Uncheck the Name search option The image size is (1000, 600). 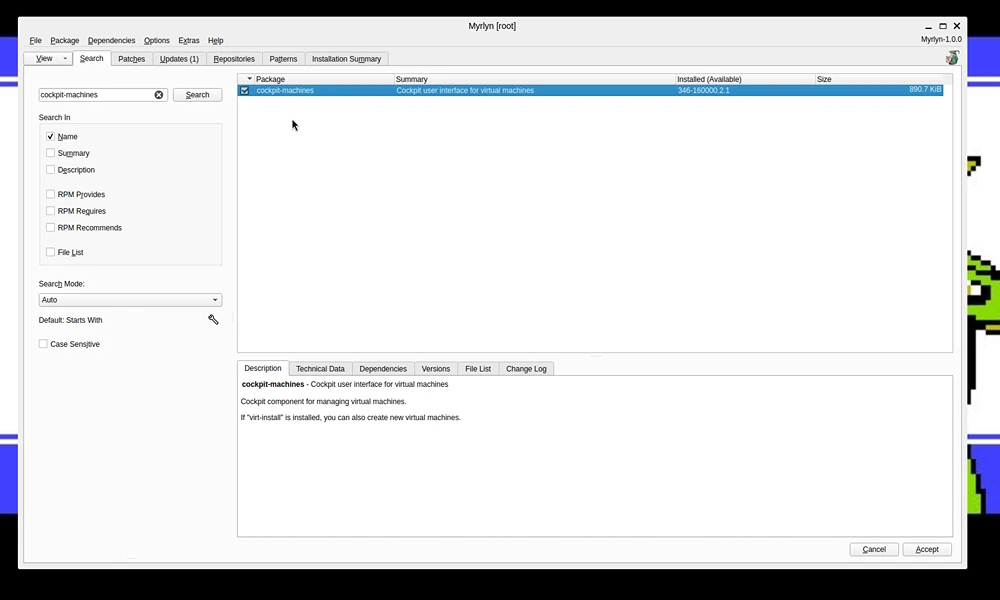[x=50, y=136]
